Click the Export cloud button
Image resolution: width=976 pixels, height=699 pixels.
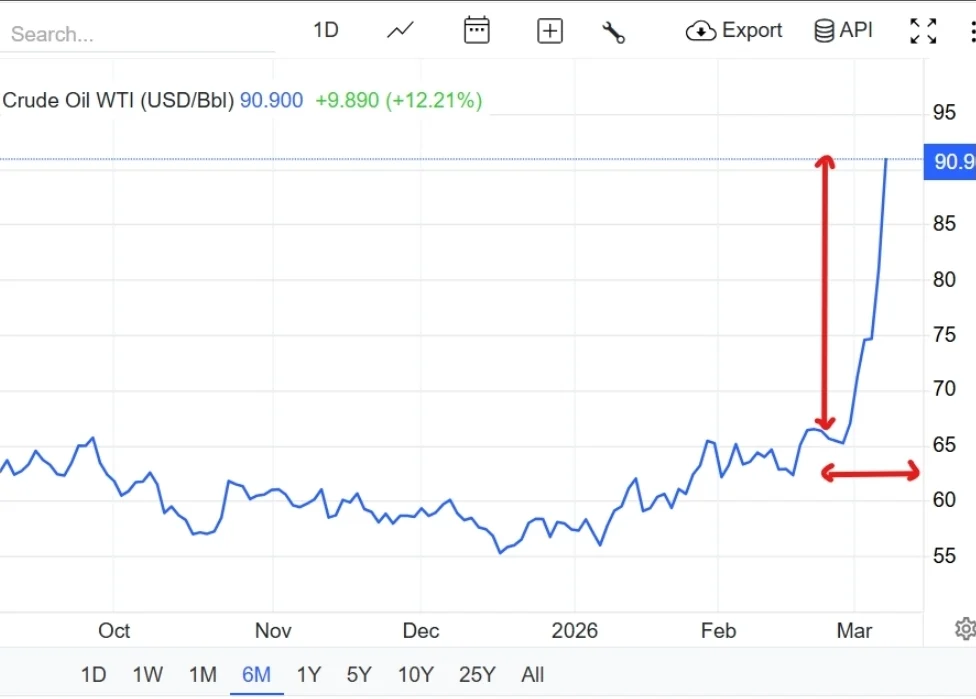coord(733,30)
